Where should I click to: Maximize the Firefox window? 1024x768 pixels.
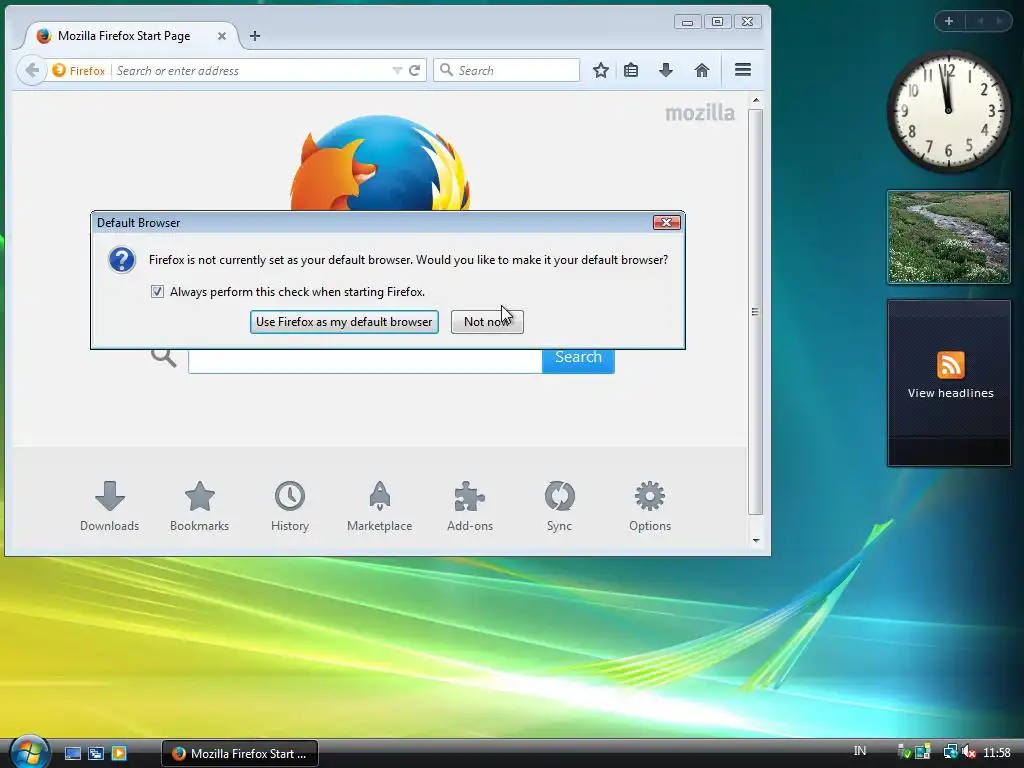717,22
